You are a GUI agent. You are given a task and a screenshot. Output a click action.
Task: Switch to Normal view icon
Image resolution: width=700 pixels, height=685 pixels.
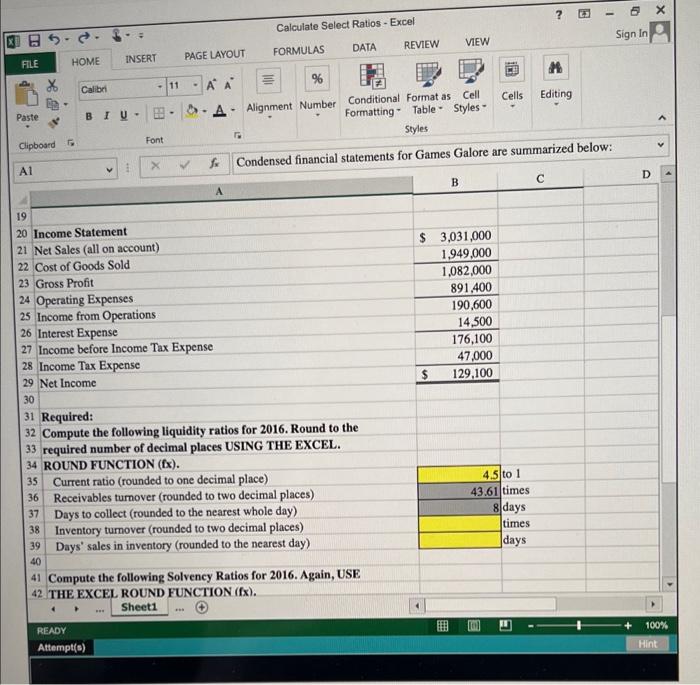pyautogui.click(x=442, y=626)
